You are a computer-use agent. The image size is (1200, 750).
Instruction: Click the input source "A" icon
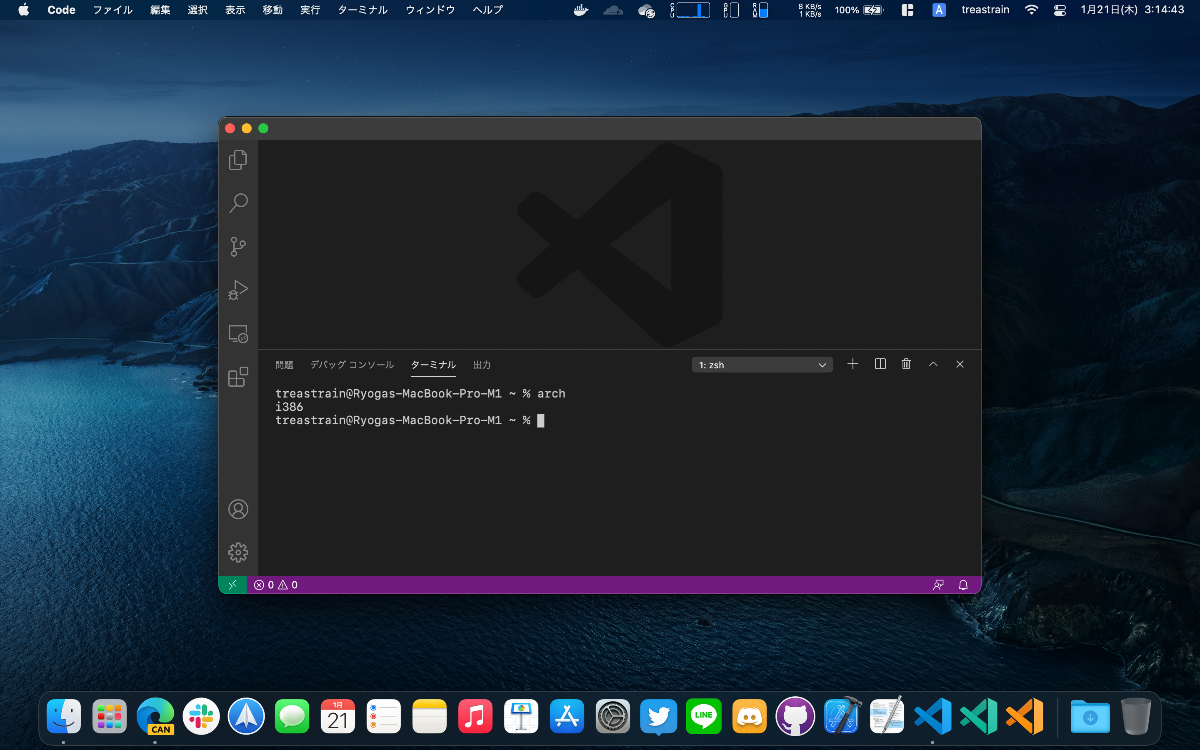tap(939, 10)
